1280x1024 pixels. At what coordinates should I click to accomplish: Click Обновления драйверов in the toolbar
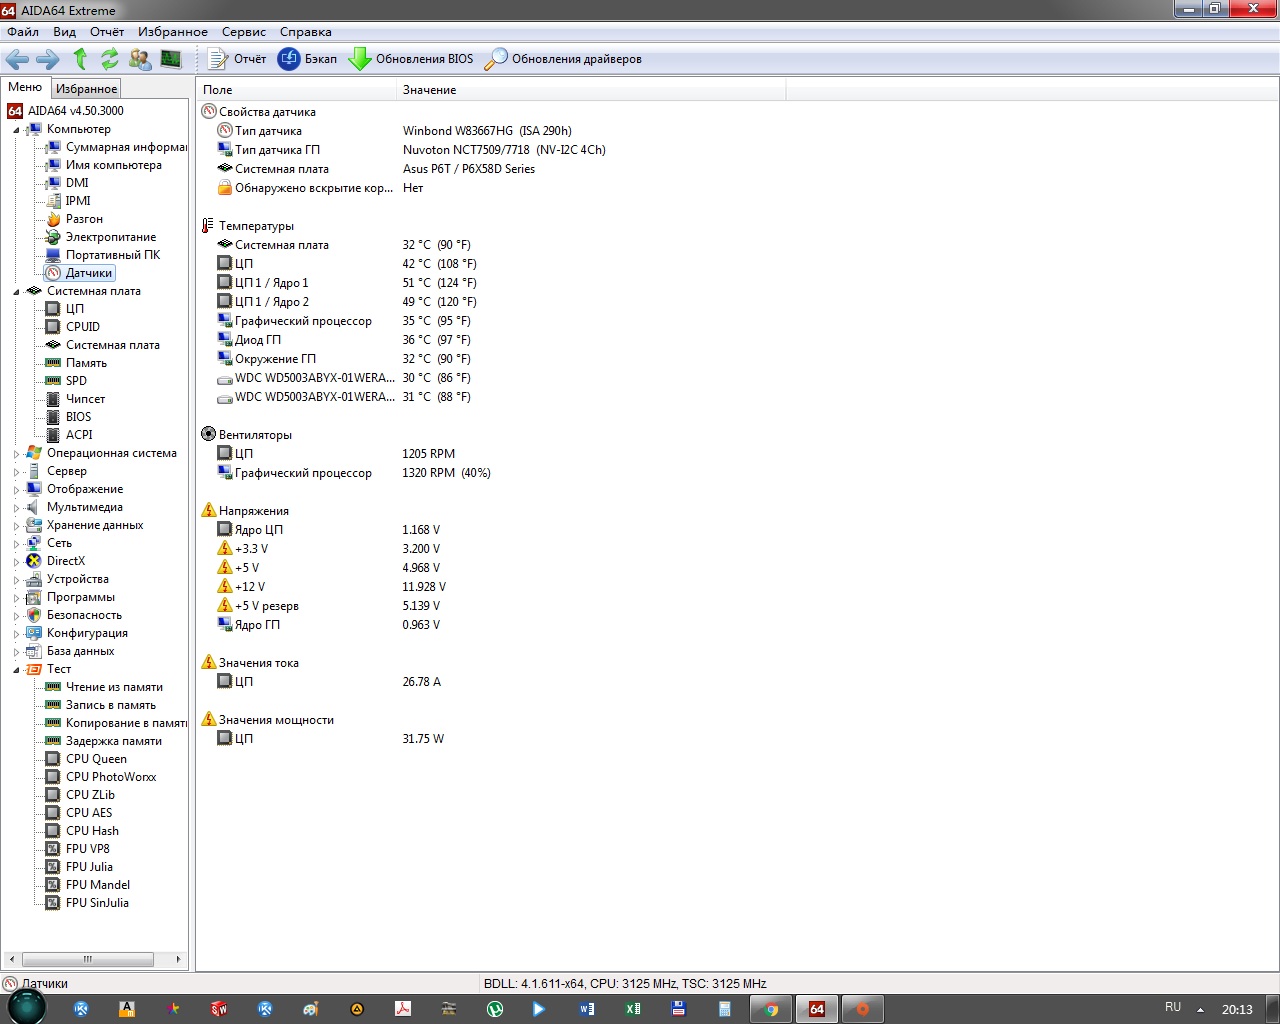(x=563, y=59)
